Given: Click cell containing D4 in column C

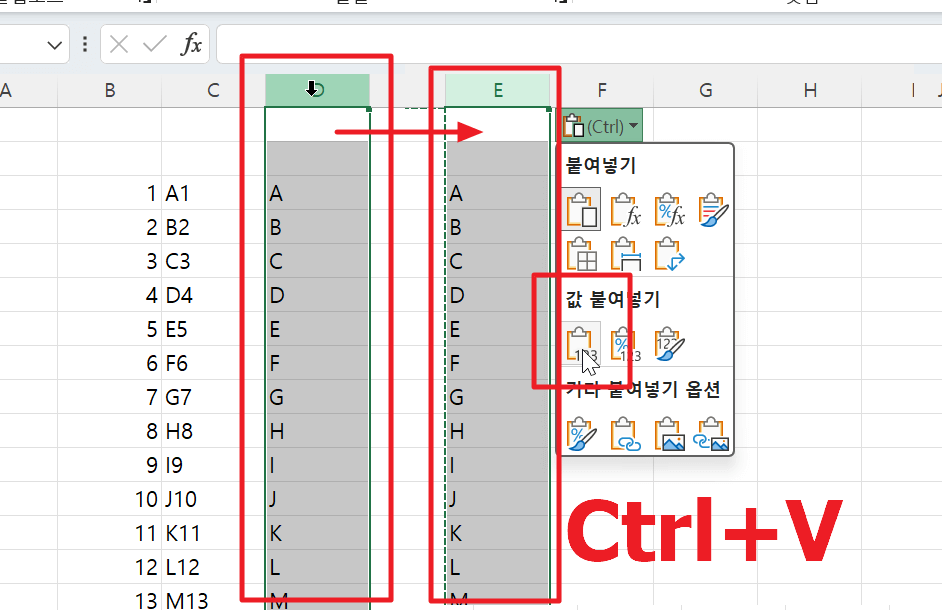Looking at the screenshot, I should click(x=213, y=295).
